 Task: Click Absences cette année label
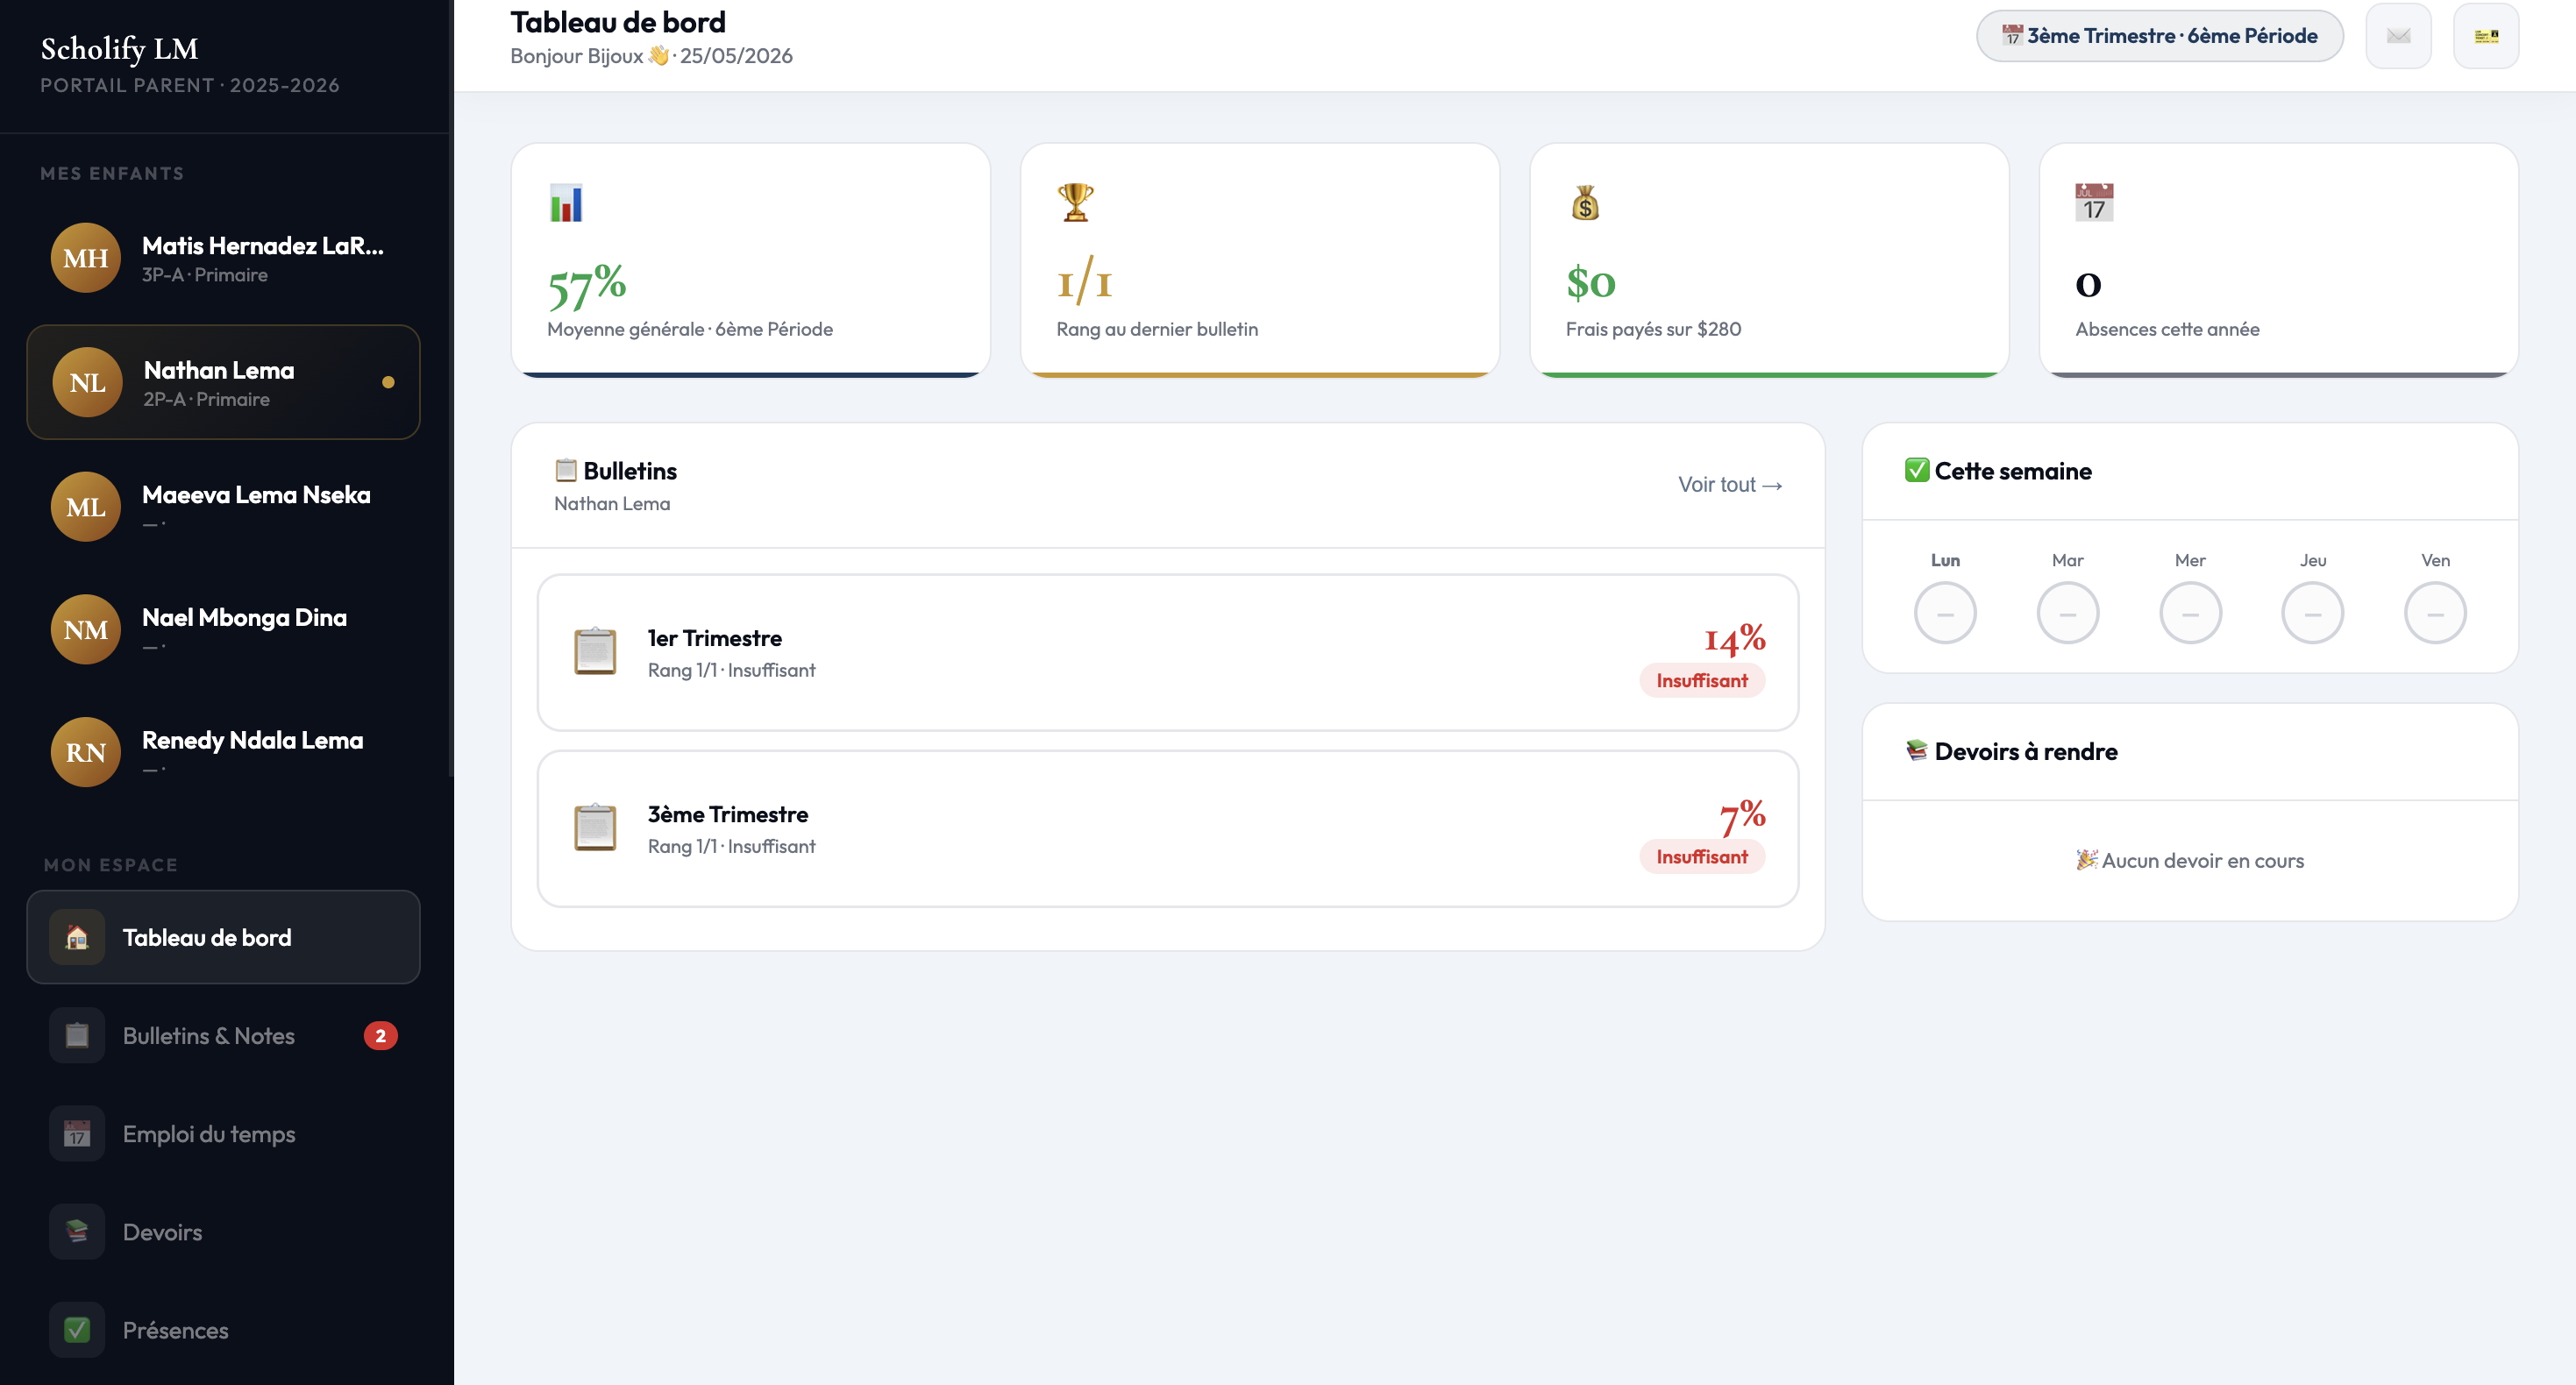coord(2167,329)
